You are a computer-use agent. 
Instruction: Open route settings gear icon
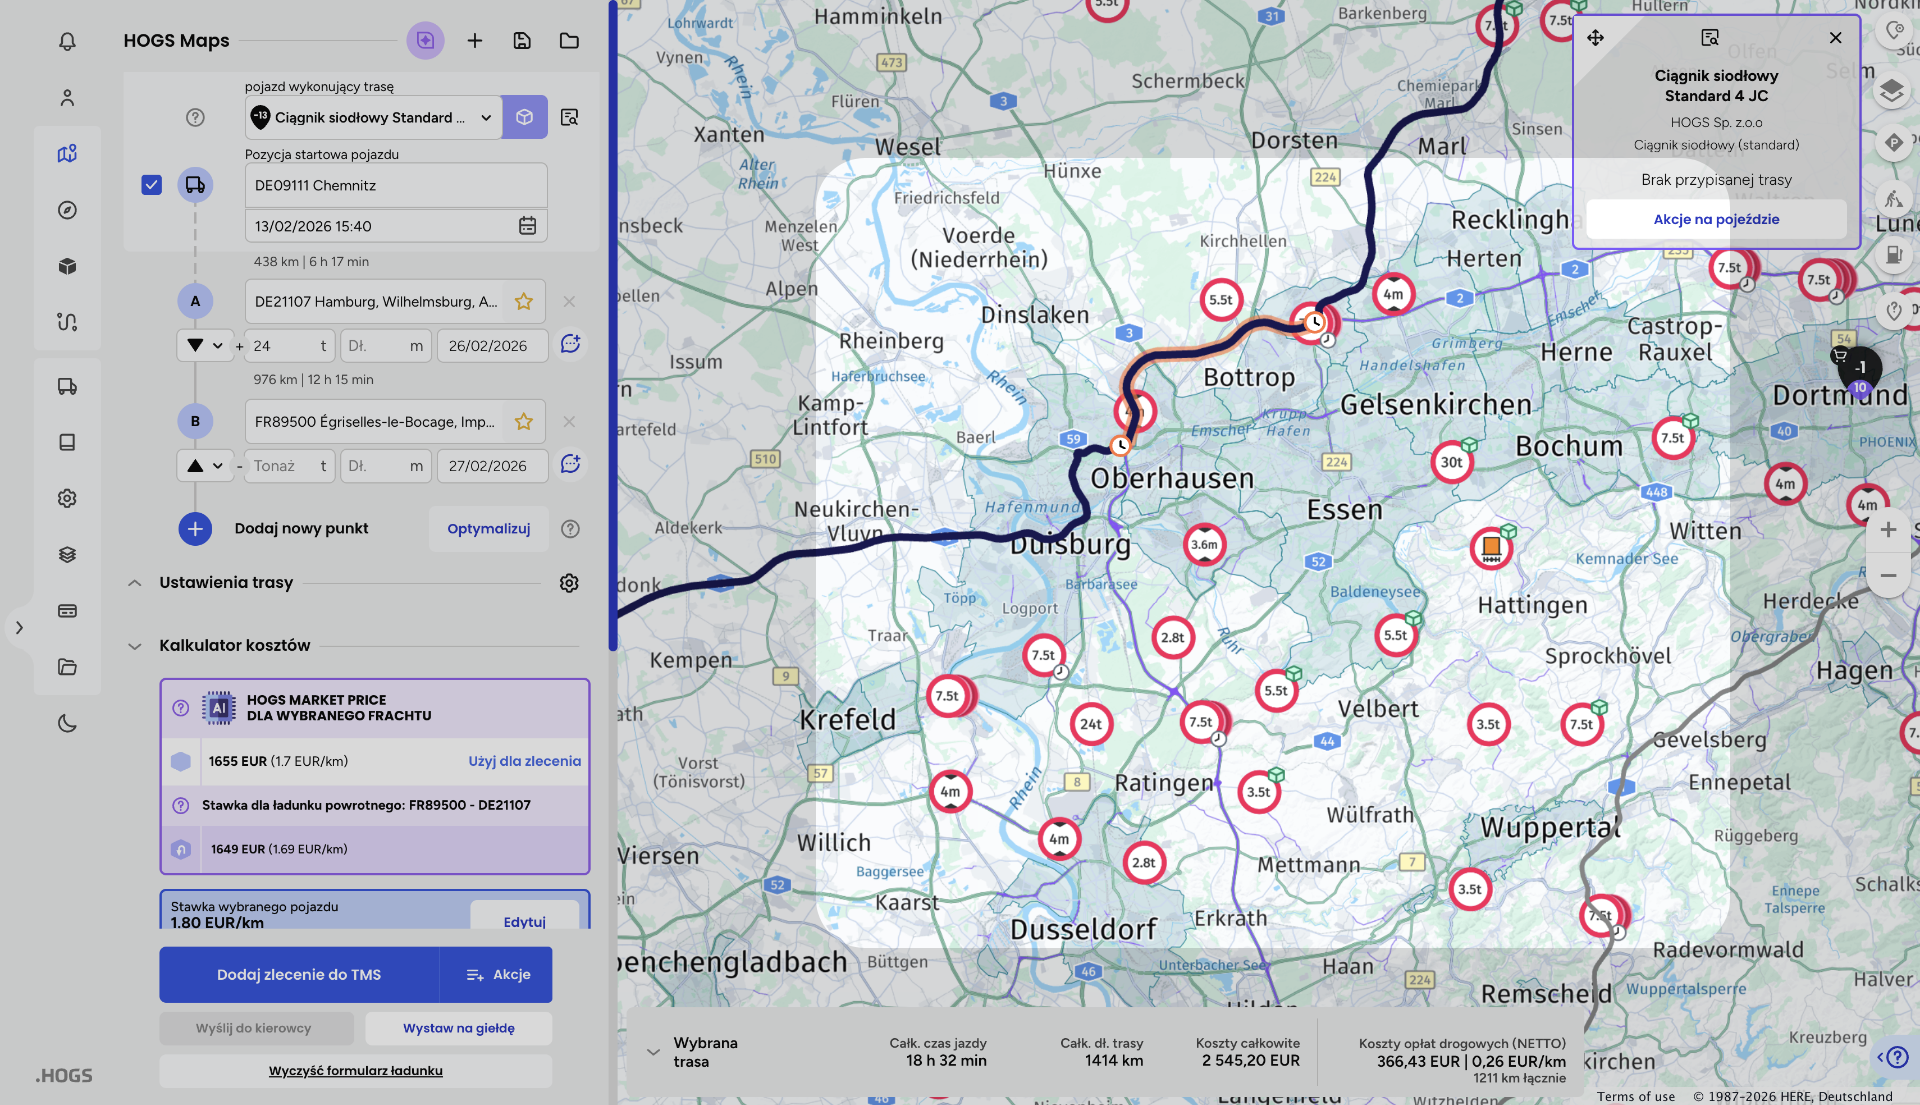pos(569,583)
